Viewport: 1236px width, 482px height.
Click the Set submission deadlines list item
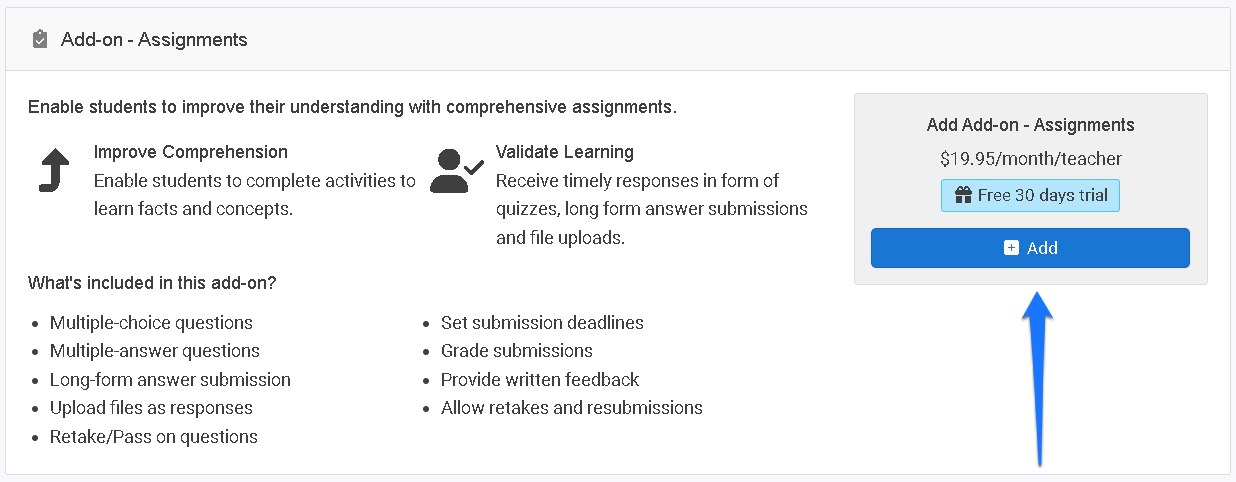tap(542, 323)
